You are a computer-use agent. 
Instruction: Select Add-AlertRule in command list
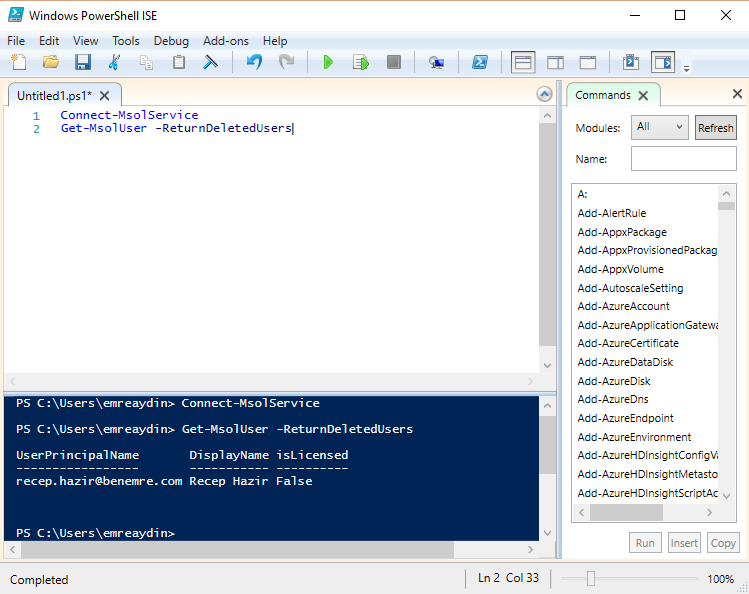[611, 213]
